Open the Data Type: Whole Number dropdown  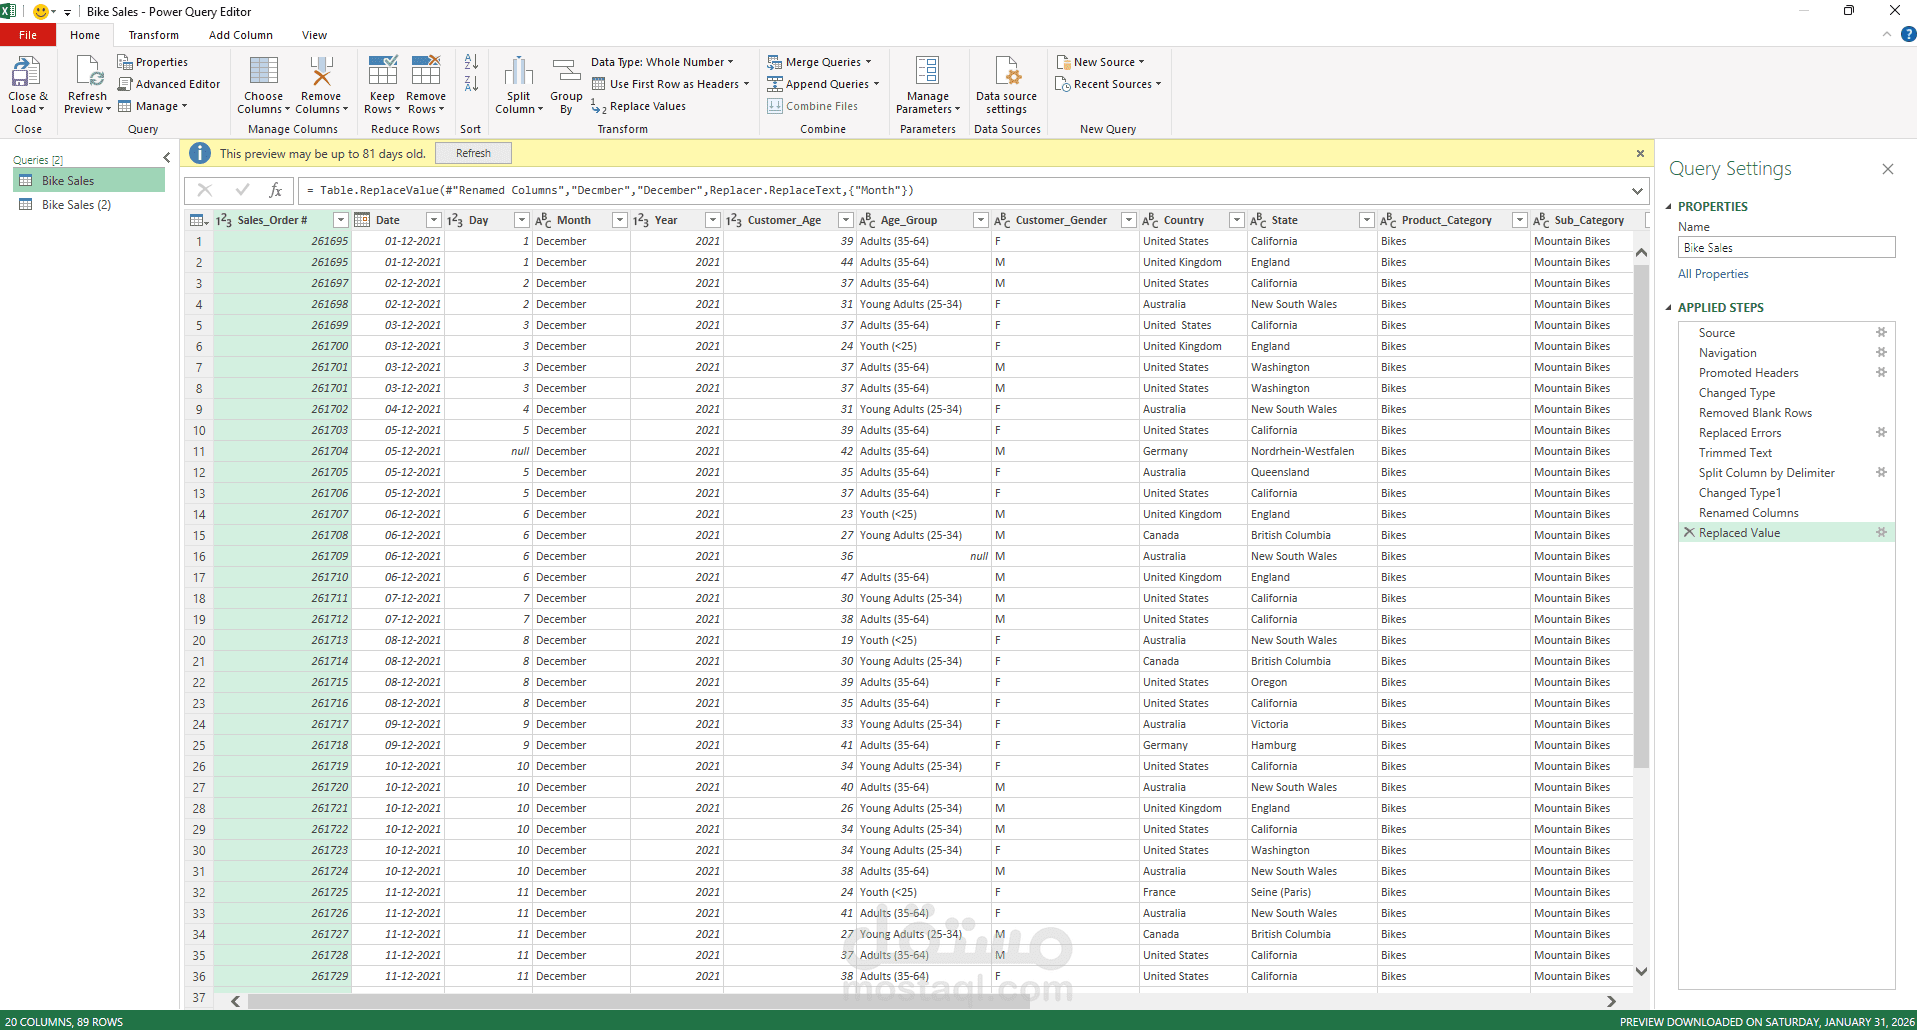pos(662,62)
